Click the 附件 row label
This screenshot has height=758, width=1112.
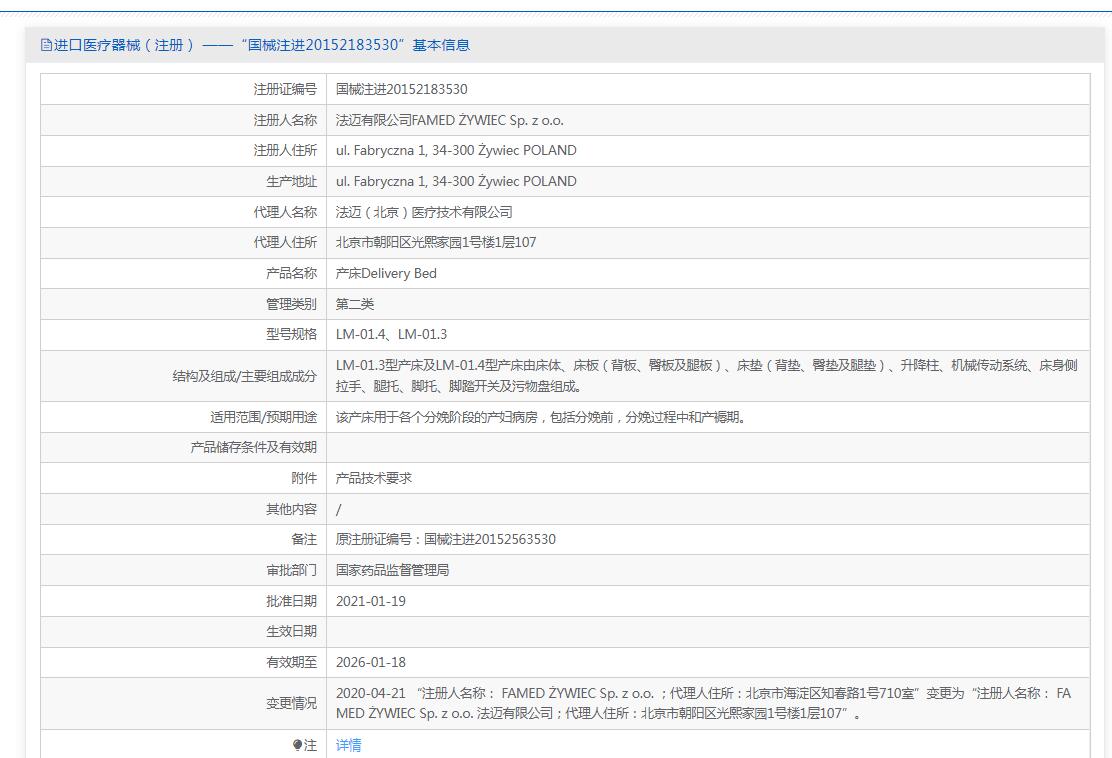coord(304,478)
